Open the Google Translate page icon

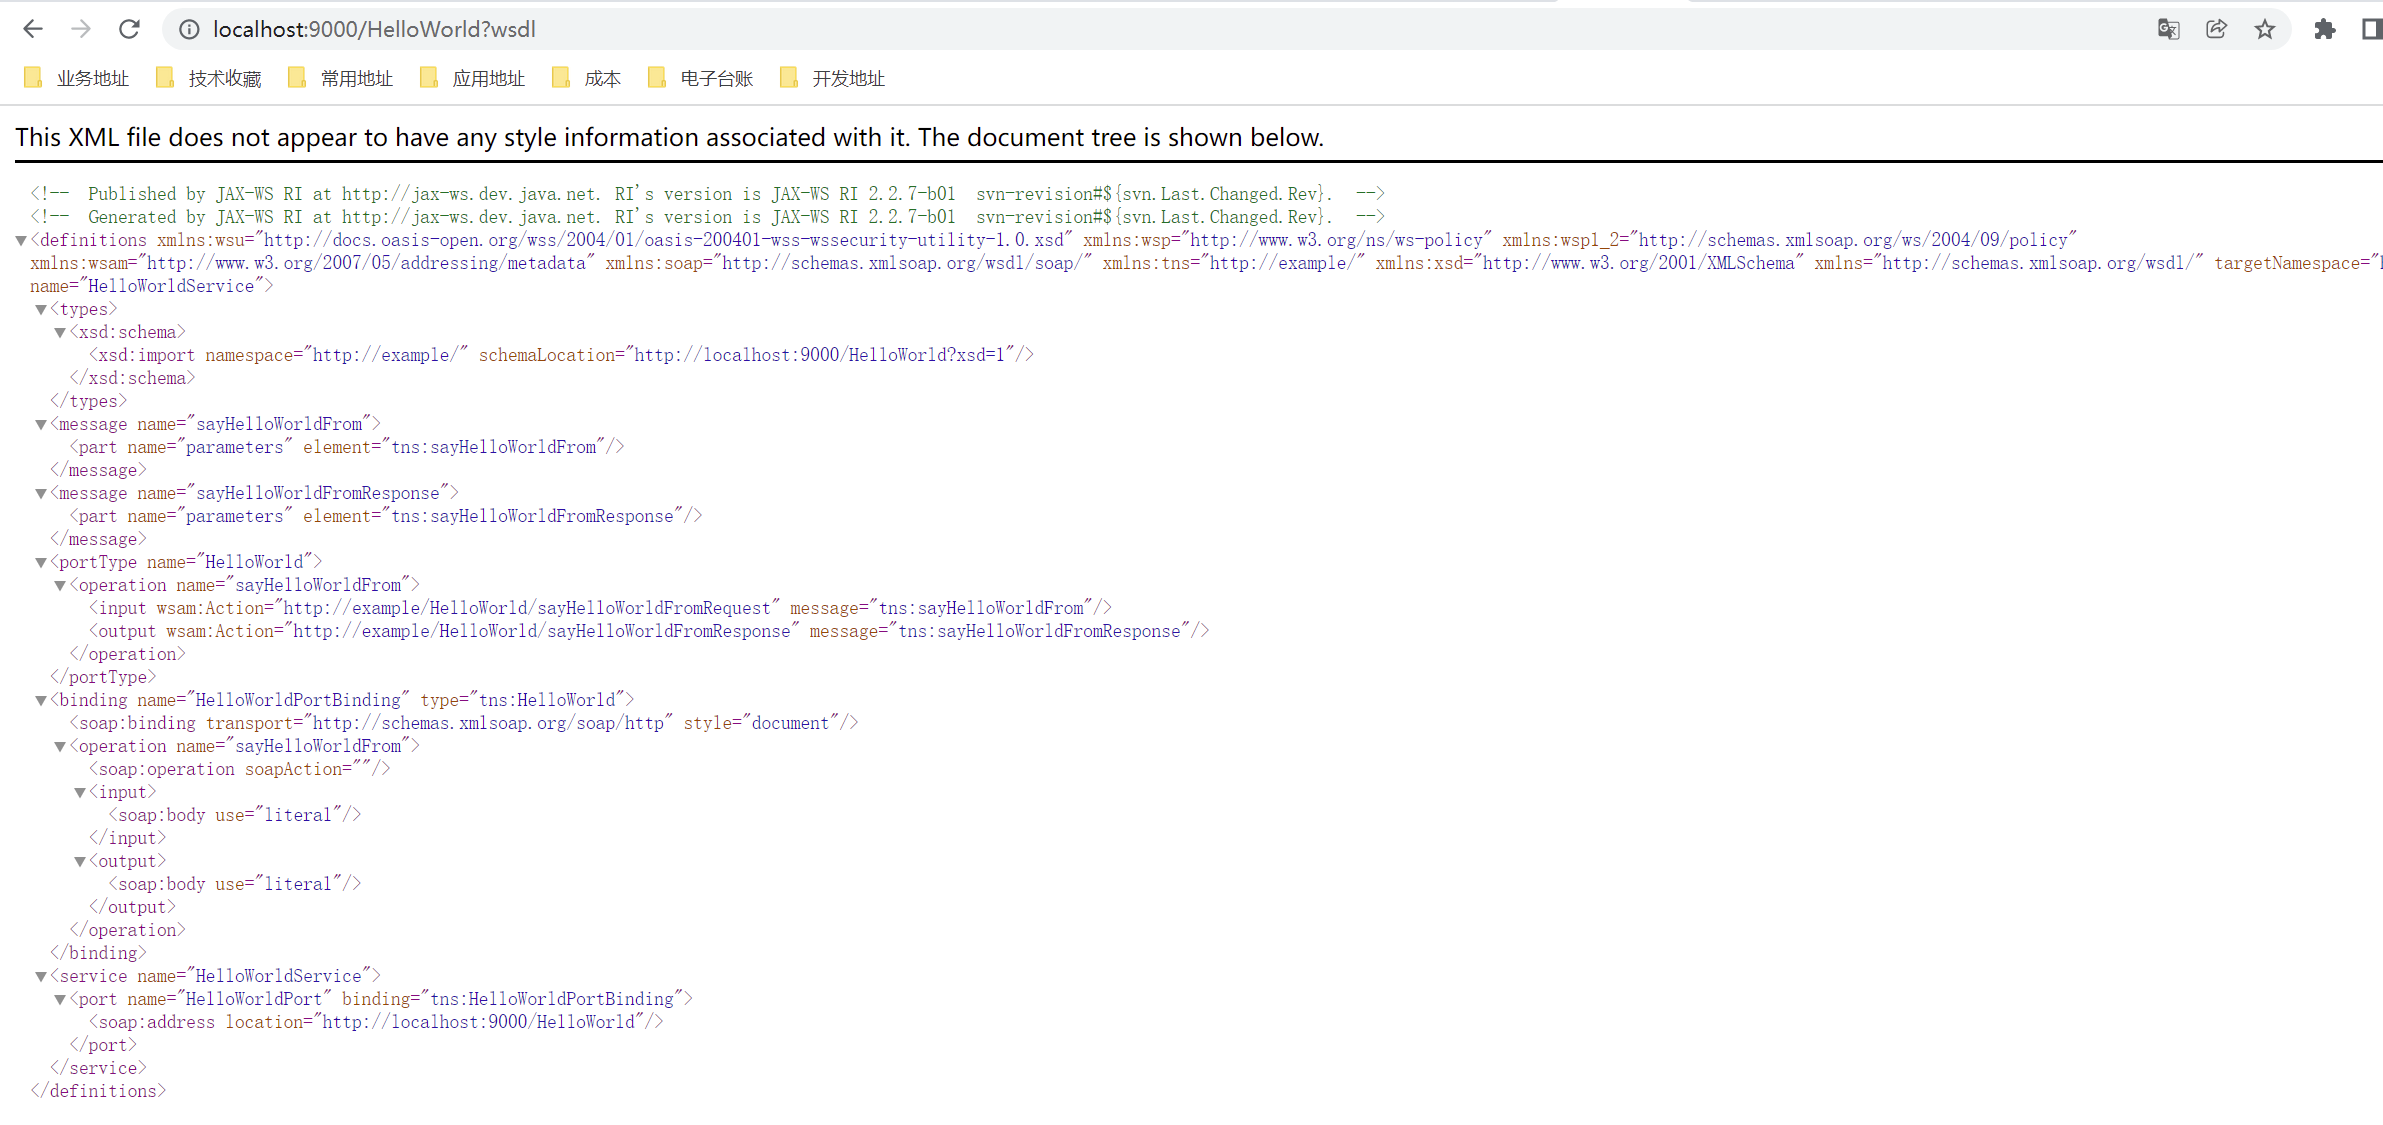coord(2168,29)
